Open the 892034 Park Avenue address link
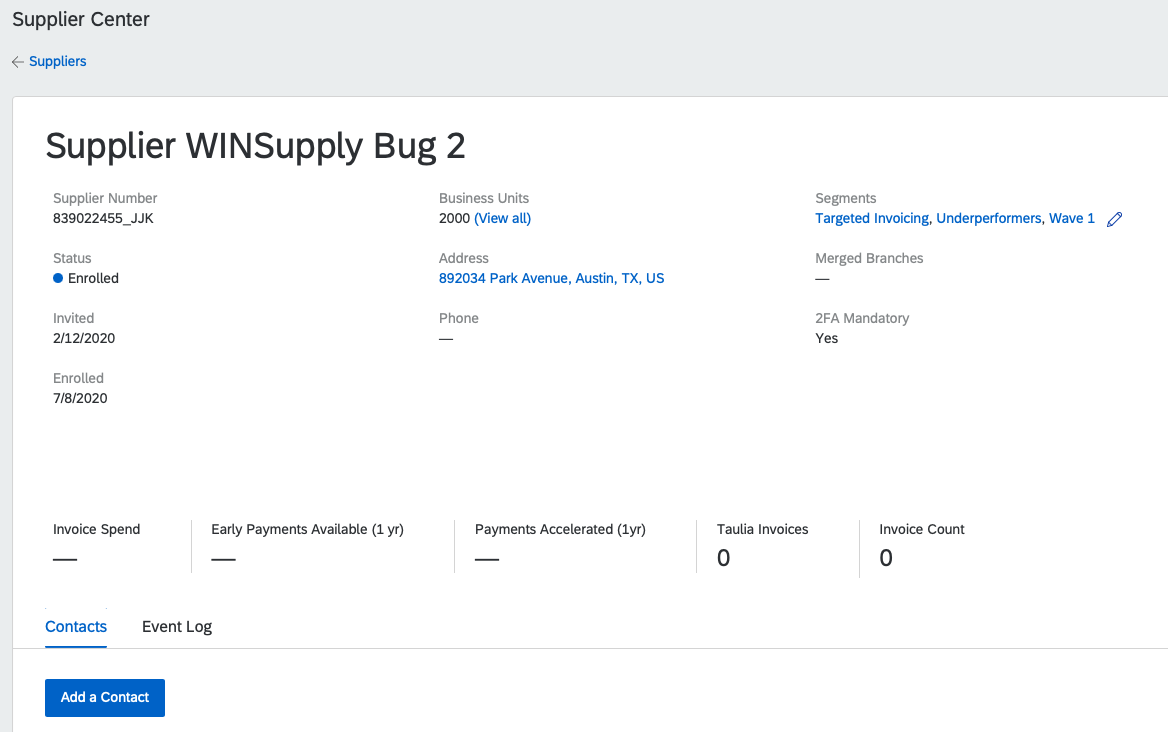Screen dimensions: 1168x732 551,279
